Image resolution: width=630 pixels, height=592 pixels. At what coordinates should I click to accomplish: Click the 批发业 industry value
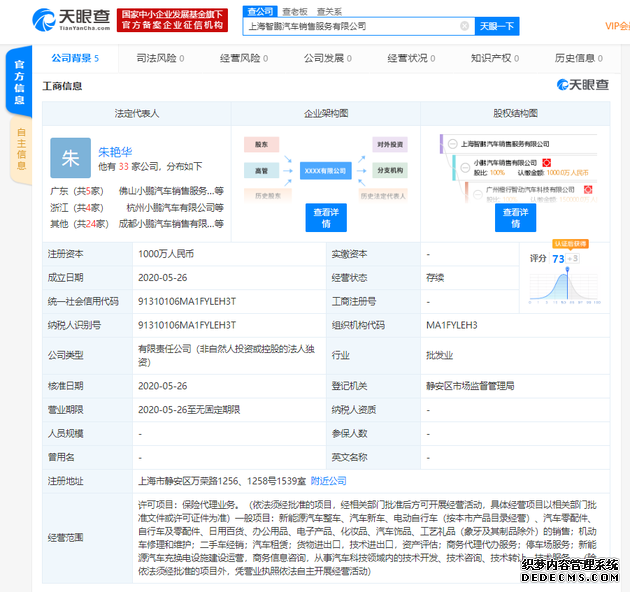point(440,355)
